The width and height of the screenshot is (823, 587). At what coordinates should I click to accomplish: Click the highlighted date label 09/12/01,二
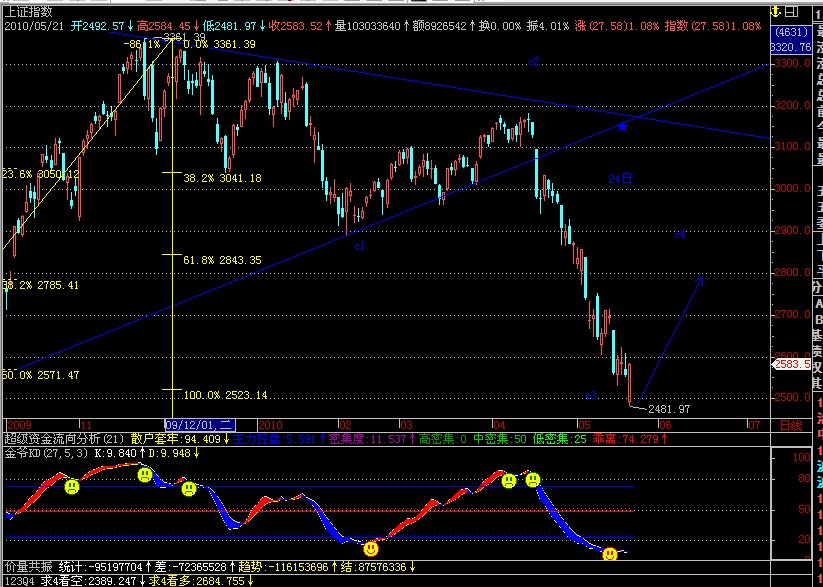[x=200, y=425]
